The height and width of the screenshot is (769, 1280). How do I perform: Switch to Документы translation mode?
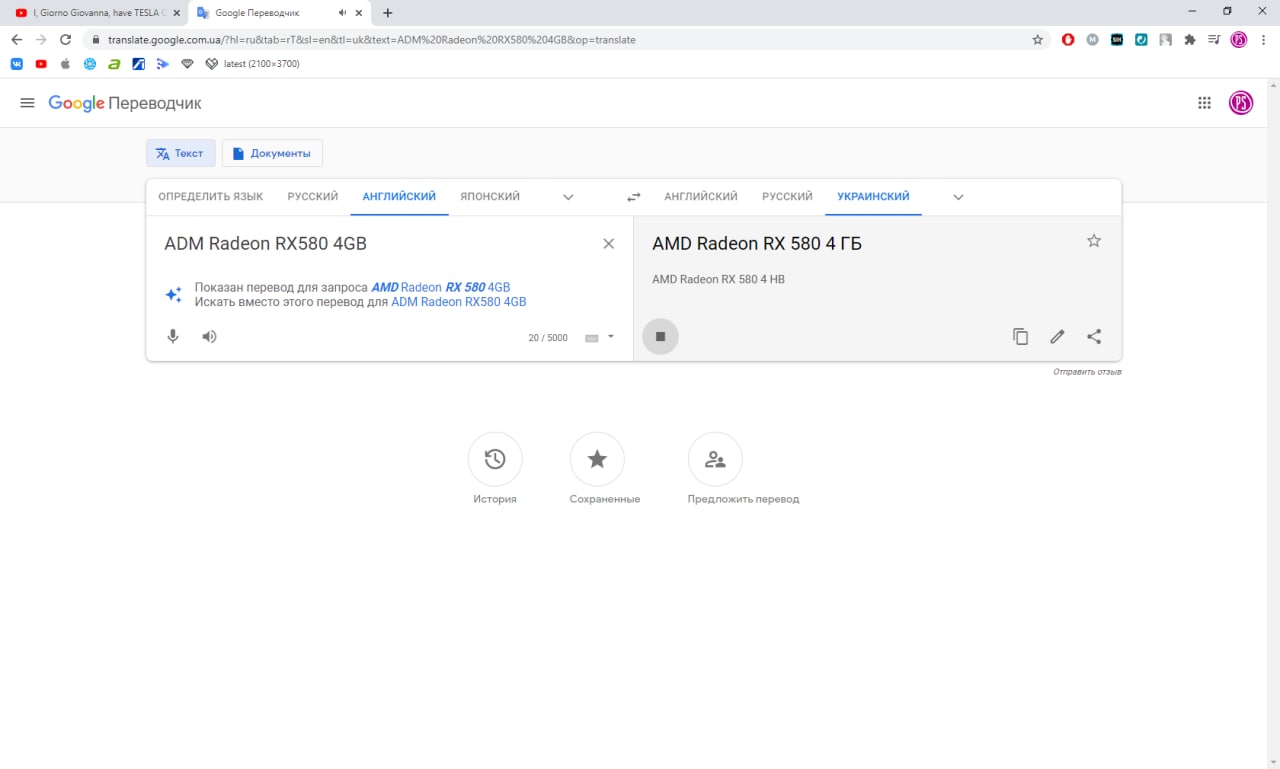click(x=272, y=153)
